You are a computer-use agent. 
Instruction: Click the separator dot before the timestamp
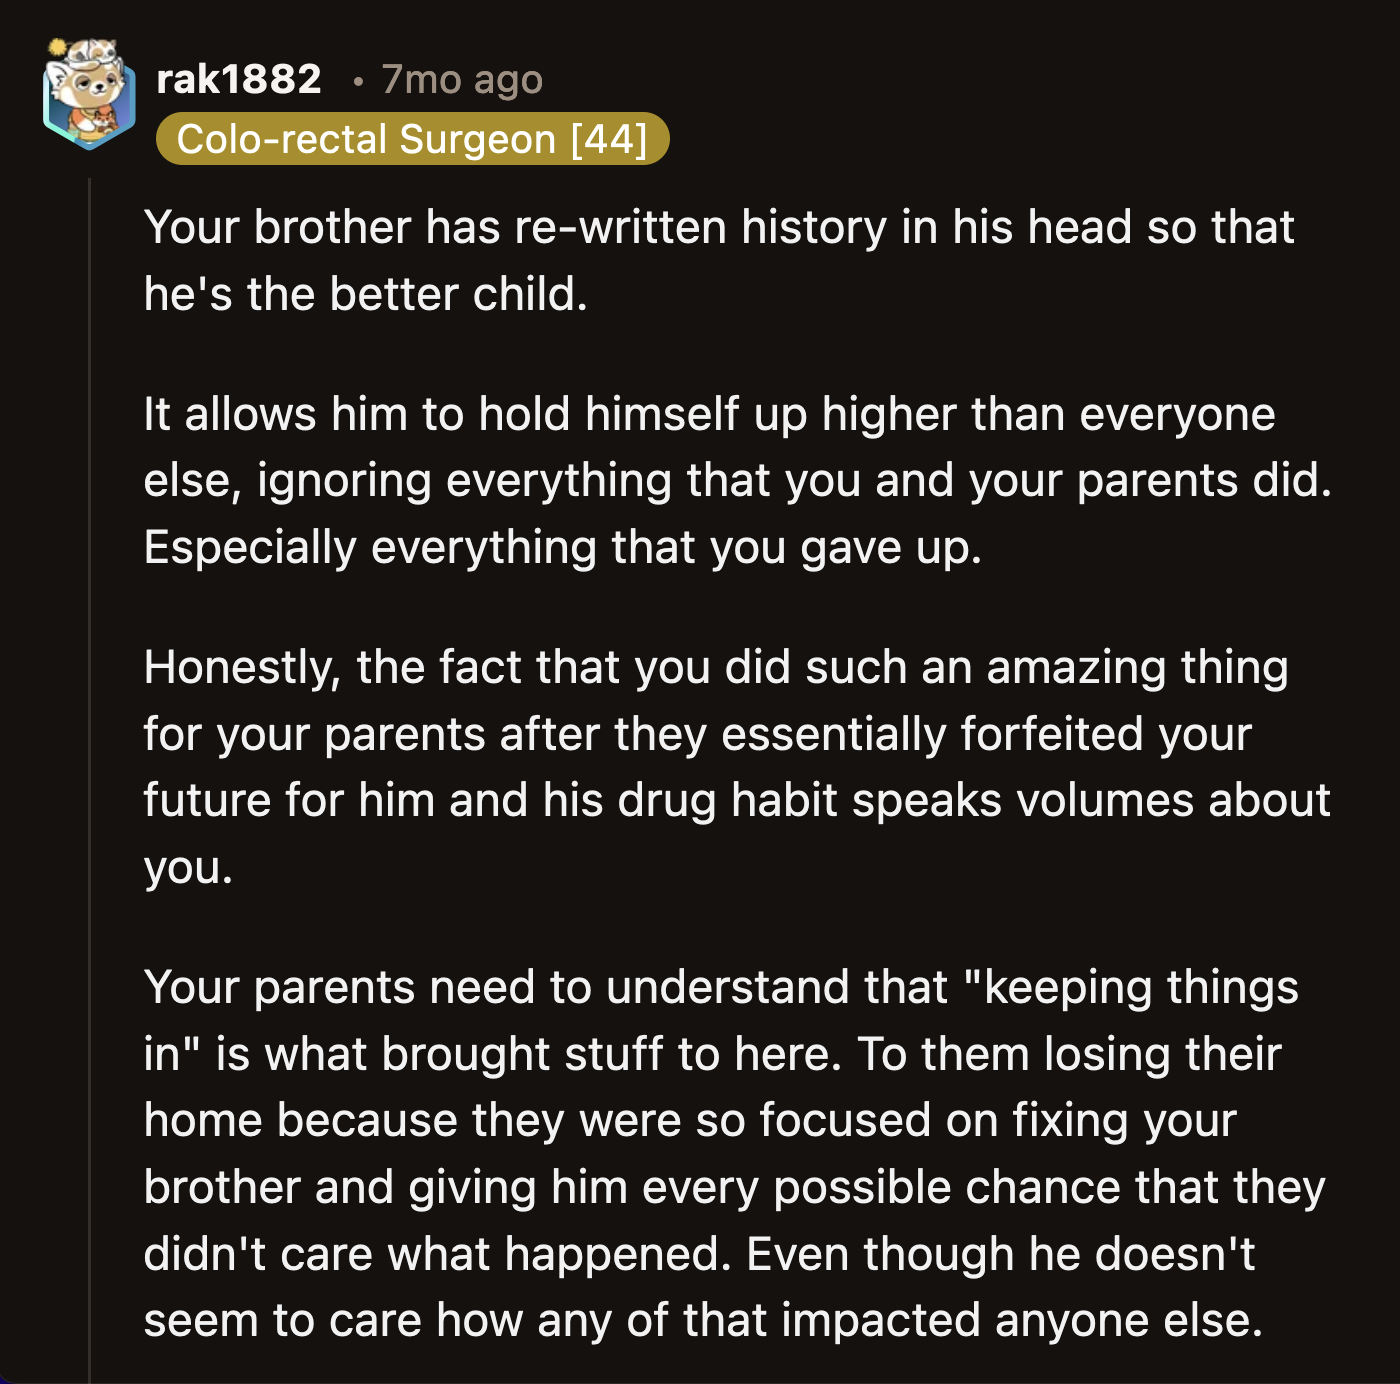click(x=357, y=80)
